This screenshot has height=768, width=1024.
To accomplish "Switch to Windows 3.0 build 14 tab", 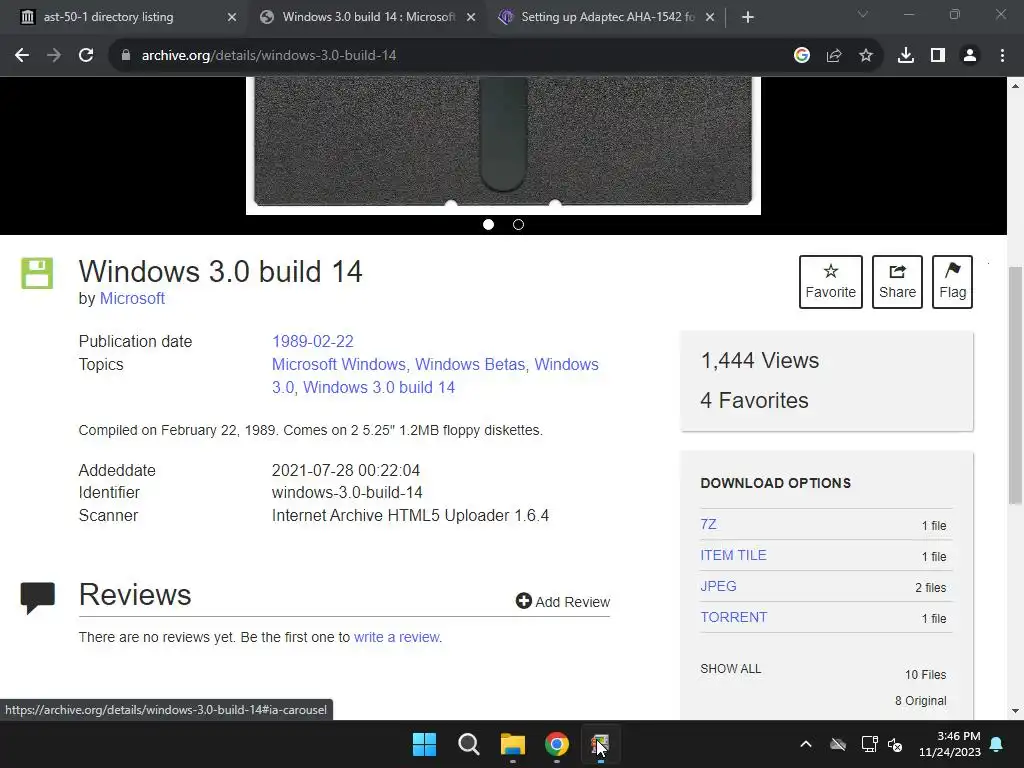I will pos(366,17).
